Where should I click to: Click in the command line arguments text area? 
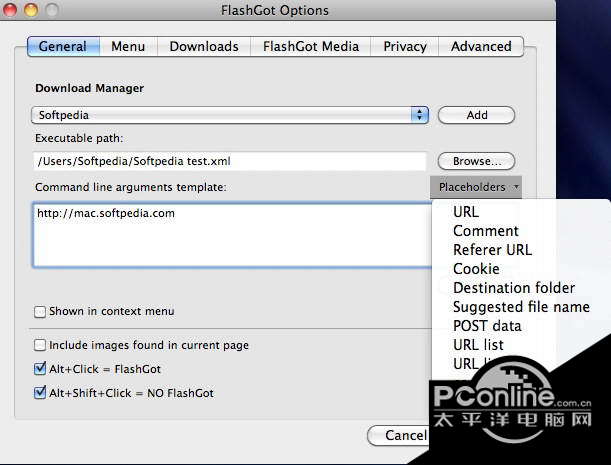point(232,235)
